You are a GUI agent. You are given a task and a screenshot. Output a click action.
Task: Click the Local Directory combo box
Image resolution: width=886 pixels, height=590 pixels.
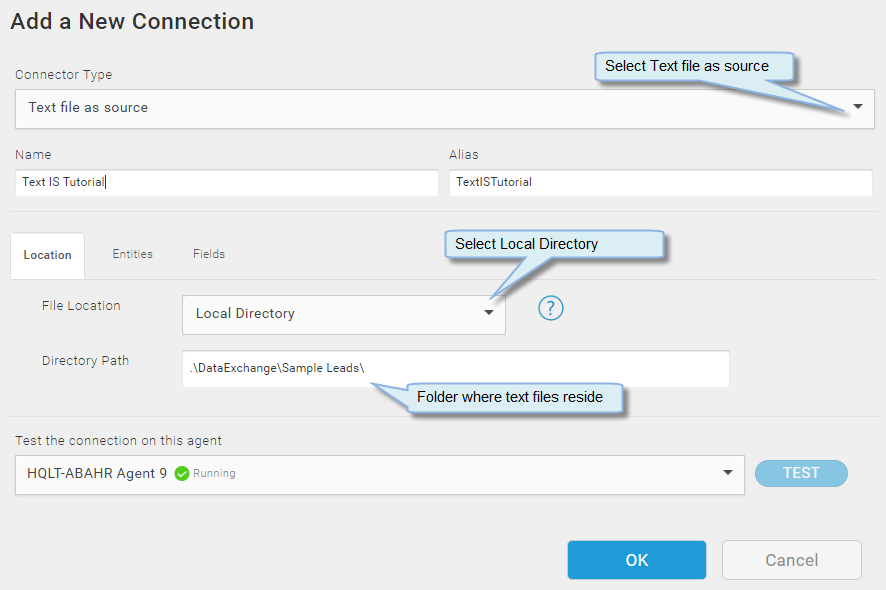[x=344, y=315]
